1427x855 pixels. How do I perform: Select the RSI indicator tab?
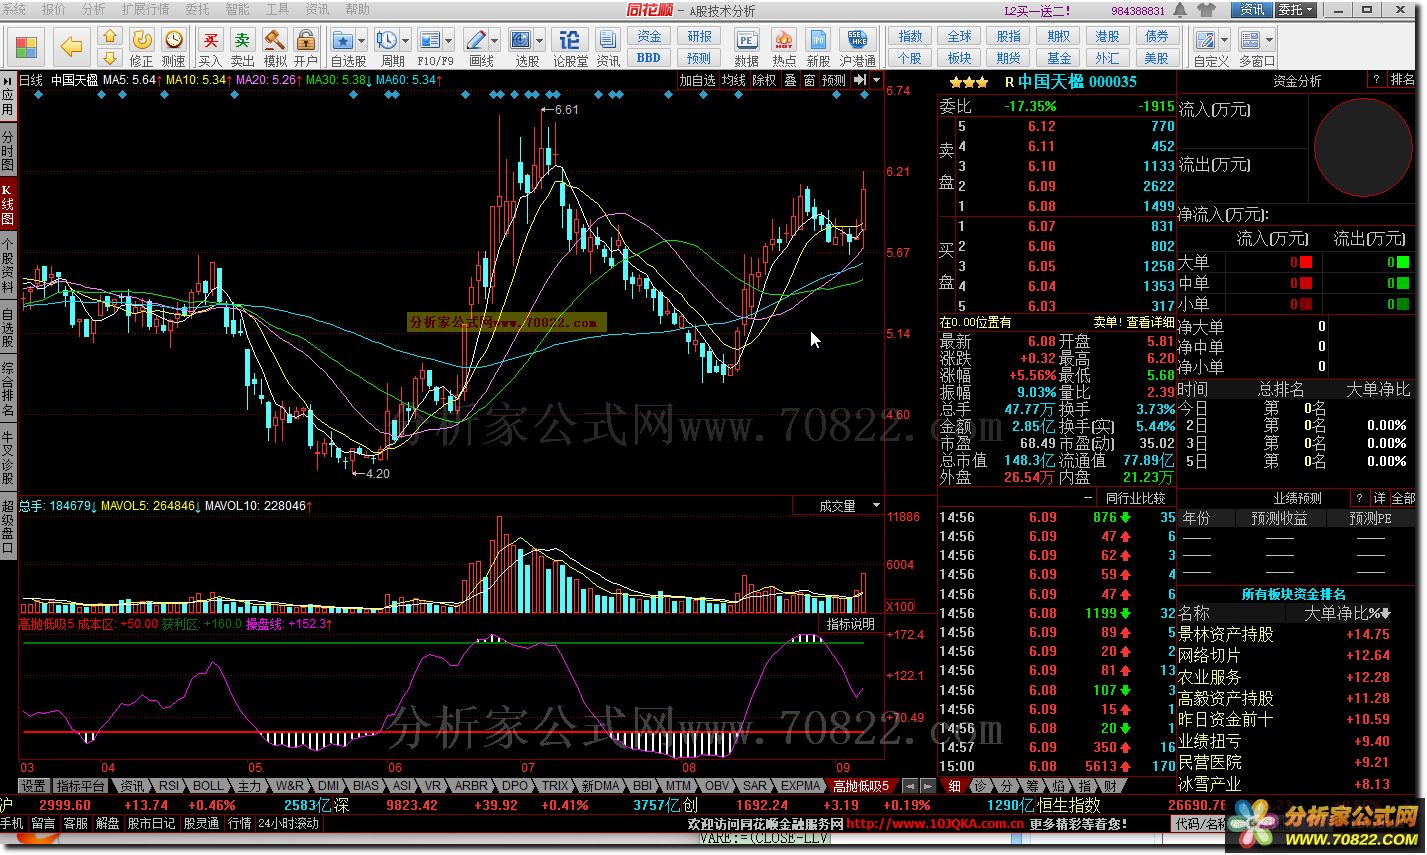[x=169, y=786]
